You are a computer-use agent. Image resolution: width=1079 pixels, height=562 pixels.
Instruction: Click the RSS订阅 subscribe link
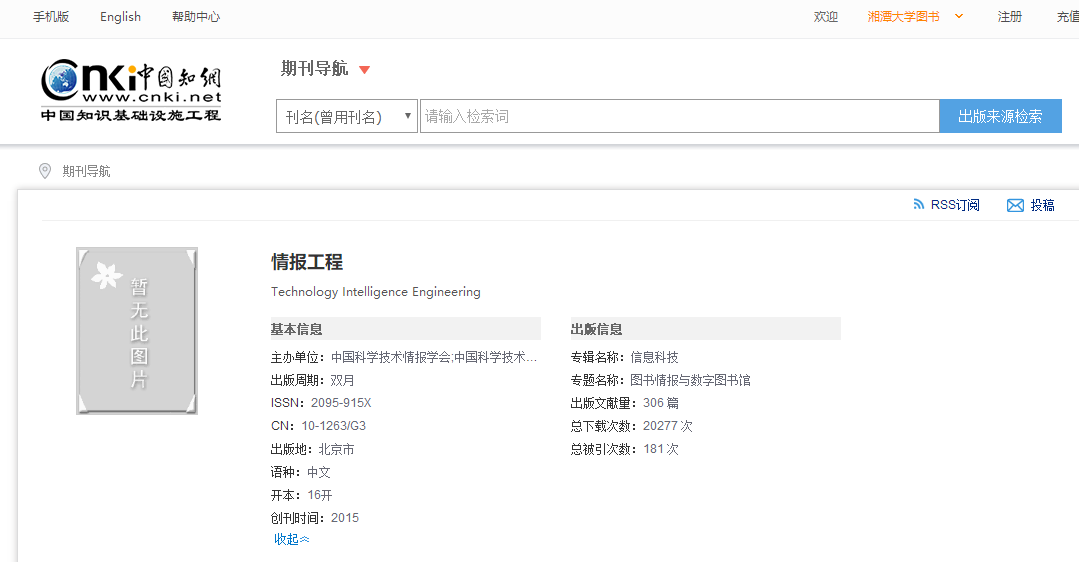pos(955,205)
